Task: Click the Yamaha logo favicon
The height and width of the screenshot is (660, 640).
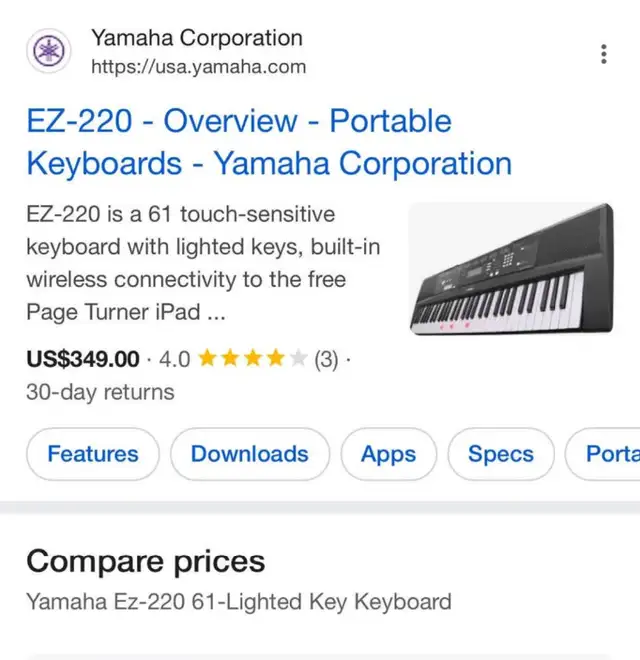Action: [49, 52]
